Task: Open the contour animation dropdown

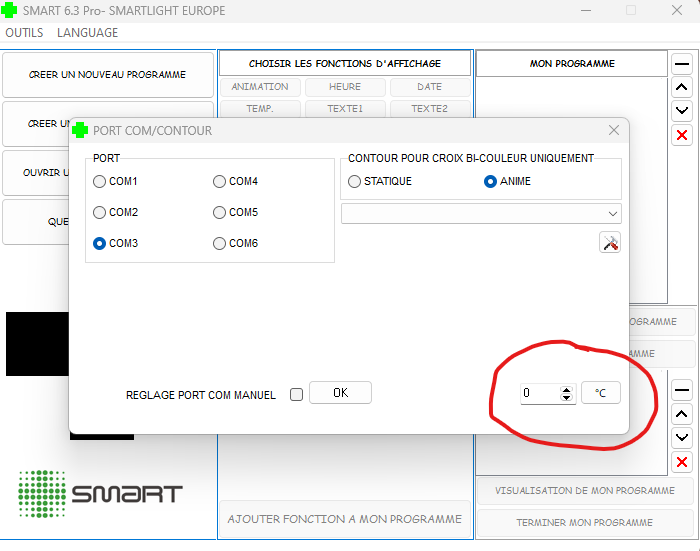Action: (481, 214)
